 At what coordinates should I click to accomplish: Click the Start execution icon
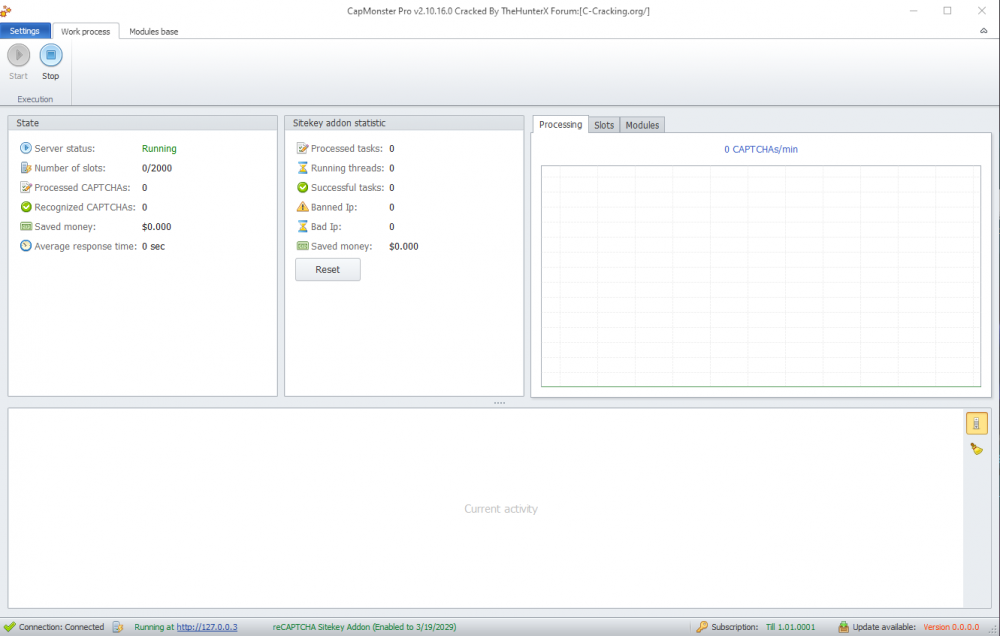point(18,55)
